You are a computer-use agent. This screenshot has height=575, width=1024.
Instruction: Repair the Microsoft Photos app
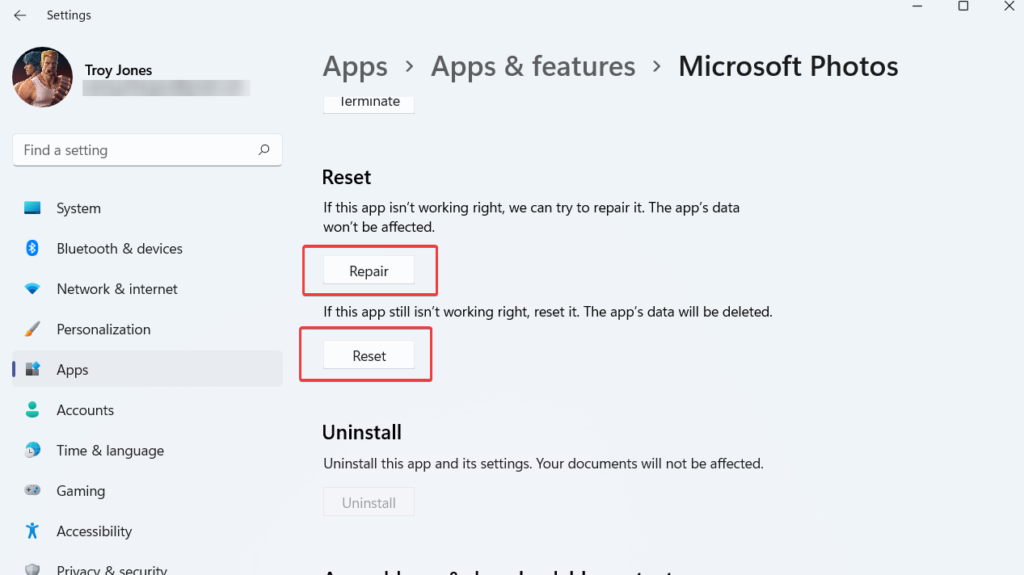pyautogui.click(x=369, y=271)
